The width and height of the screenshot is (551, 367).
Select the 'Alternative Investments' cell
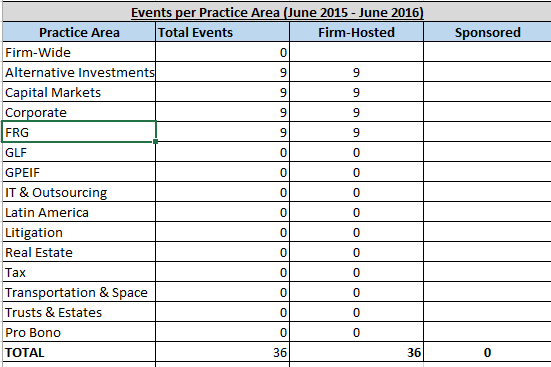[x=79, y=72]
